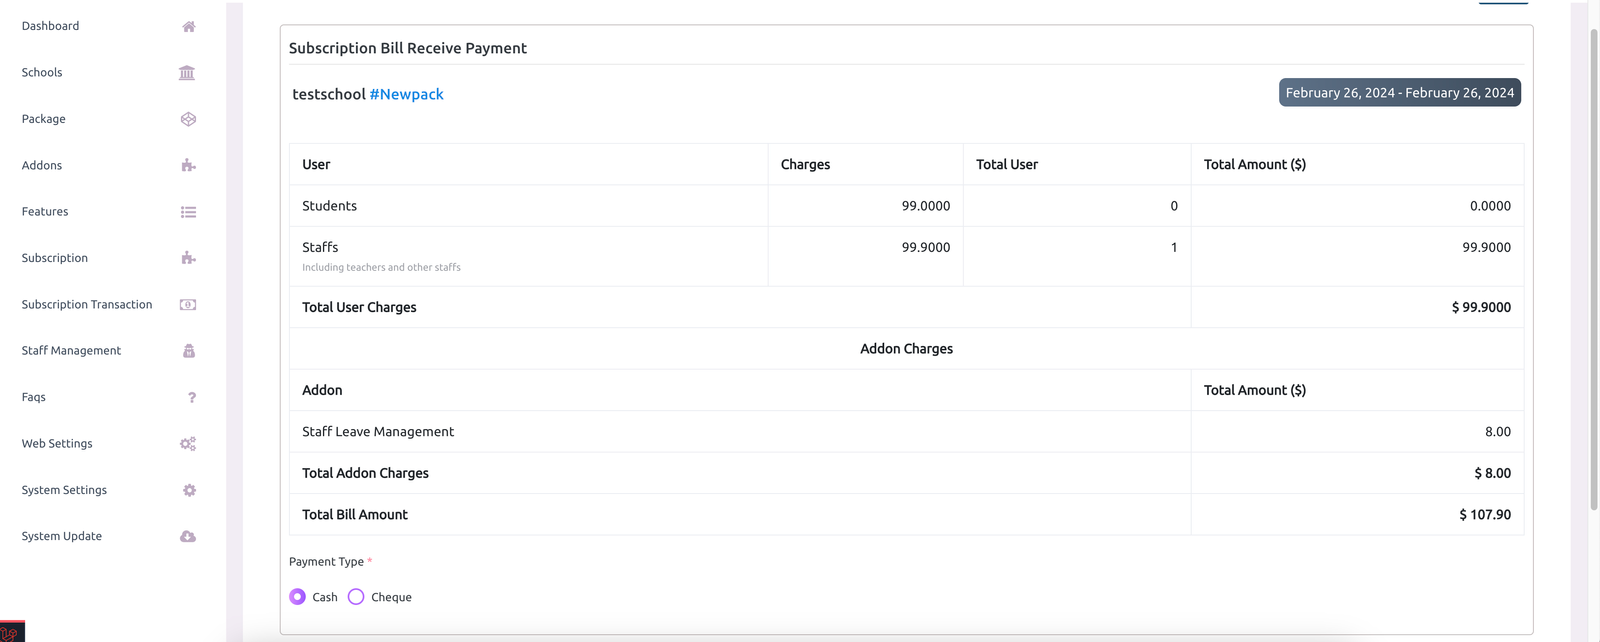
Task: Click the Subscription Transaction money icon
Action: pyautogui.click(x=188, y=305)
